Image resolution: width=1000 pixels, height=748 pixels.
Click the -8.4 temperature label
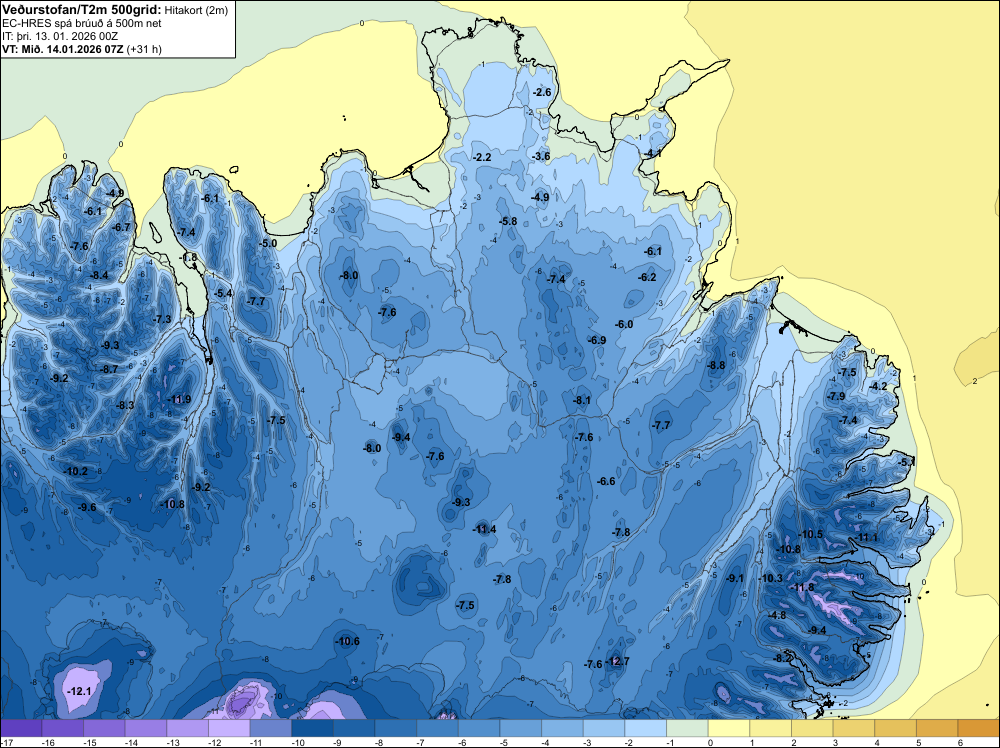(x=99, y=275)
